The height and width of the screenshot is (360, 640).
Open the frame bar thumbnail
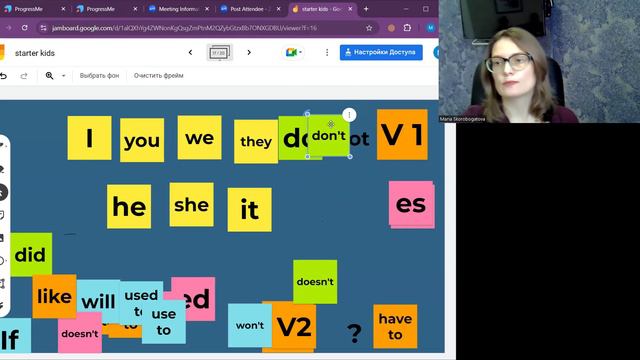[220, 52]
